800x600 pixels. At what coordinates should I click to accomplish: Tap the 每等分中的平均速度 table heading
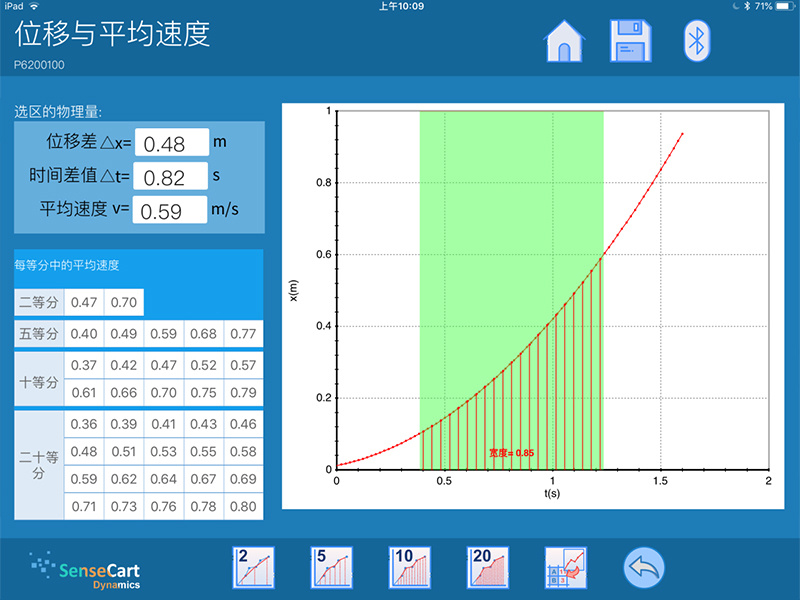point(67,265)
